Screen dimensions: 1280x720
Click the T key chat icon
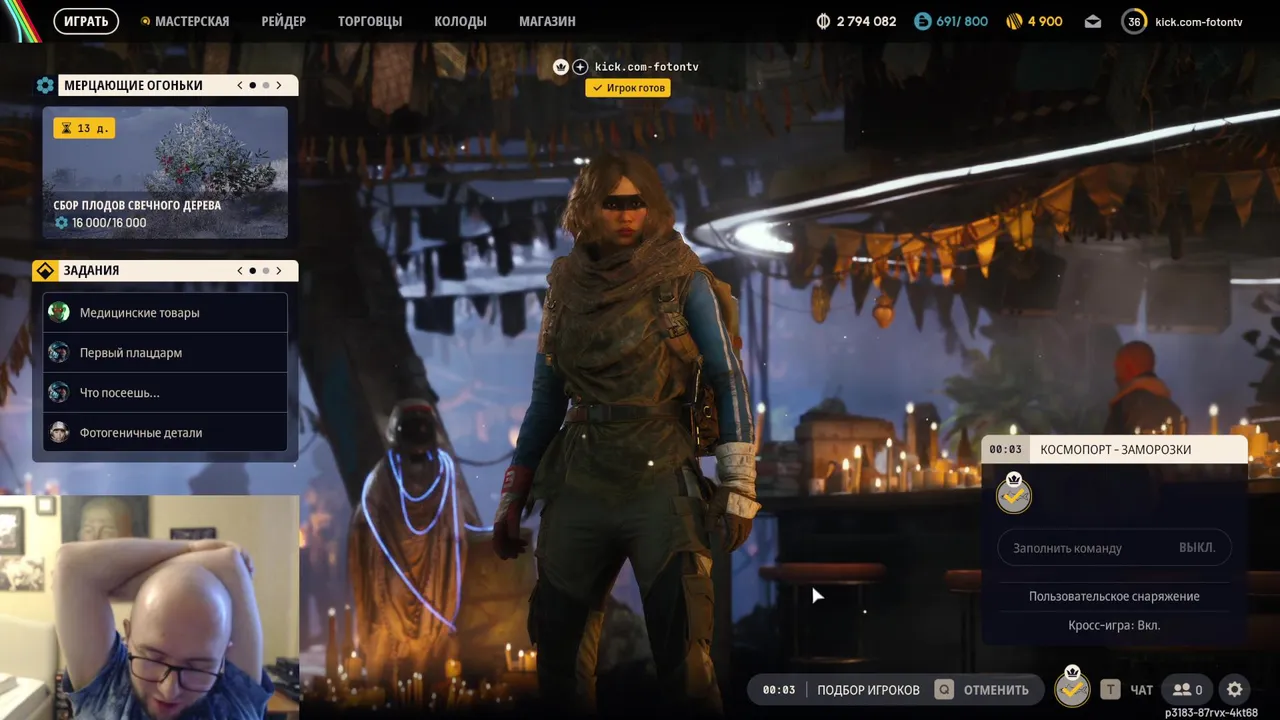(x=1110, y=689)
